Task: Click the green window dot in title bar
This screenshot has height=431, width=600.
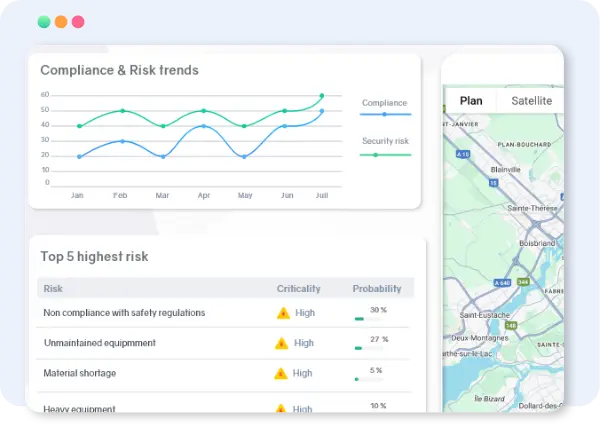Action: pos(43,21)
